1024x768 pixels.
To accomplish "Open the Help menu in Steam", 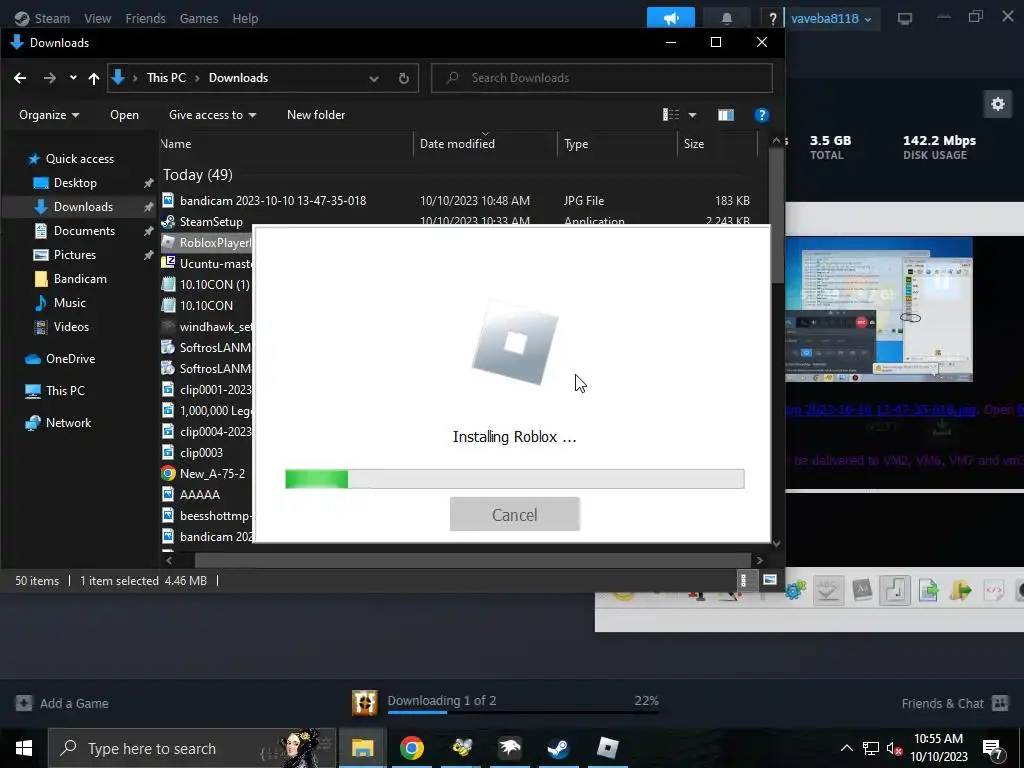I will click(245, 18).
